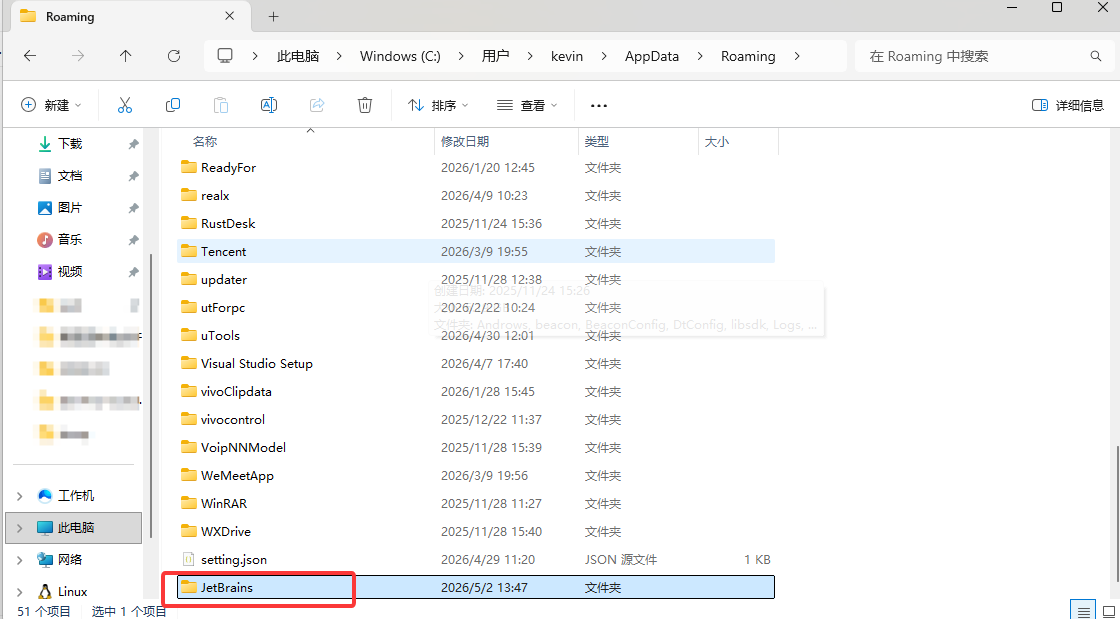Select the JetBrains folder
Viewport: 1120px width, 619px height.
pos(476,588)
